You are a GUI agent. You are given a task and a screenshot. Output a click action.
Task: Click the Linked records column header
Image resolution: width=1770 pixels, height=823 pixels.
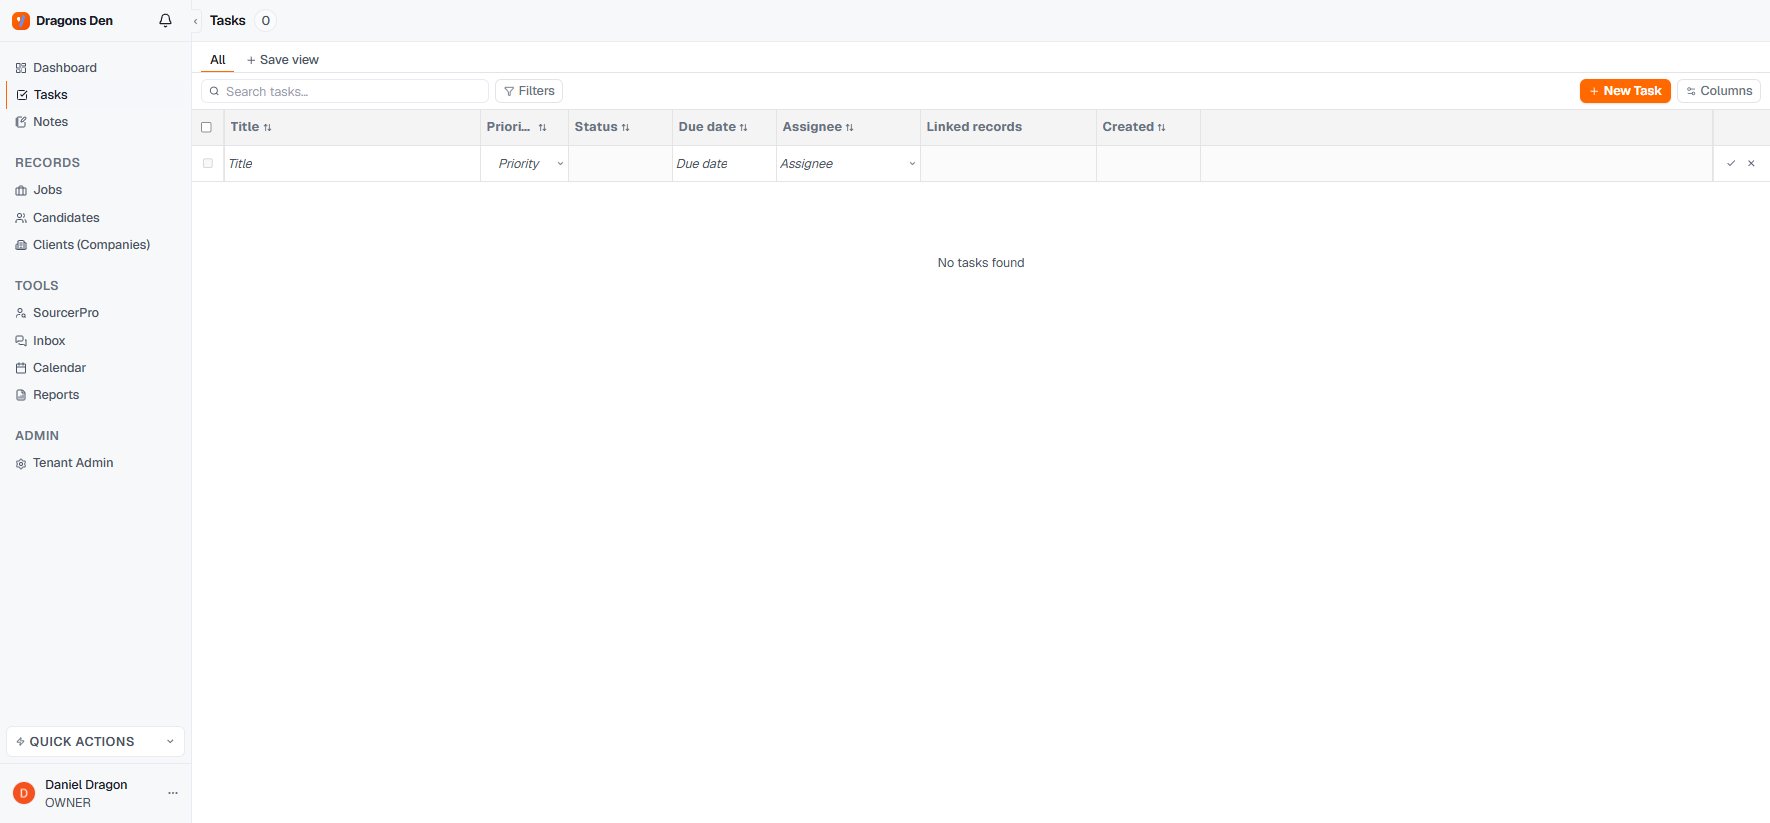[x=974, y=127]
